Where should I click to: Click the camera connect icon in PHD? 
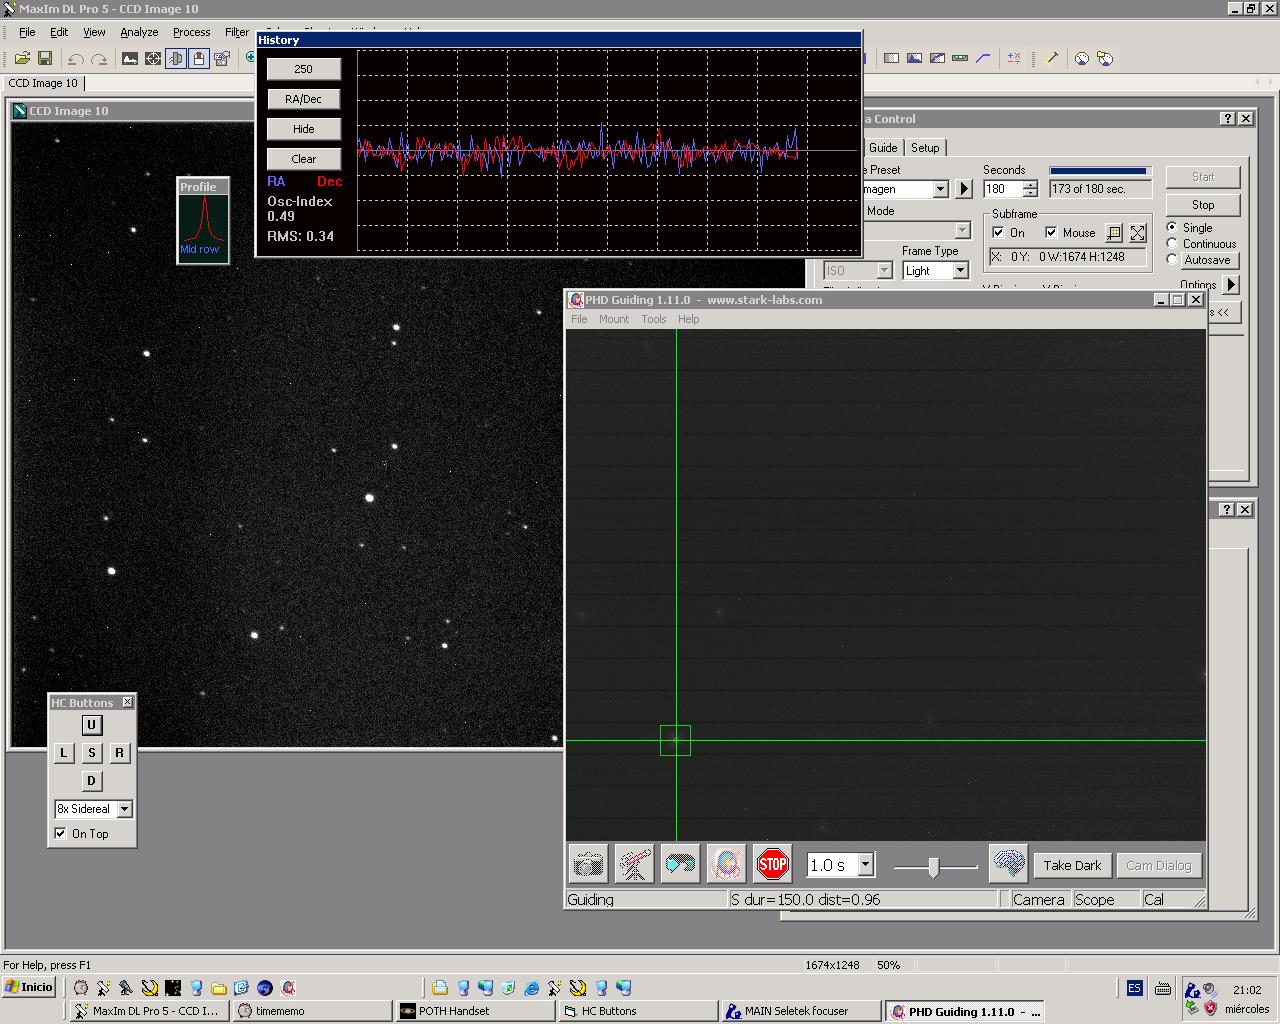(x=589, y=864)
